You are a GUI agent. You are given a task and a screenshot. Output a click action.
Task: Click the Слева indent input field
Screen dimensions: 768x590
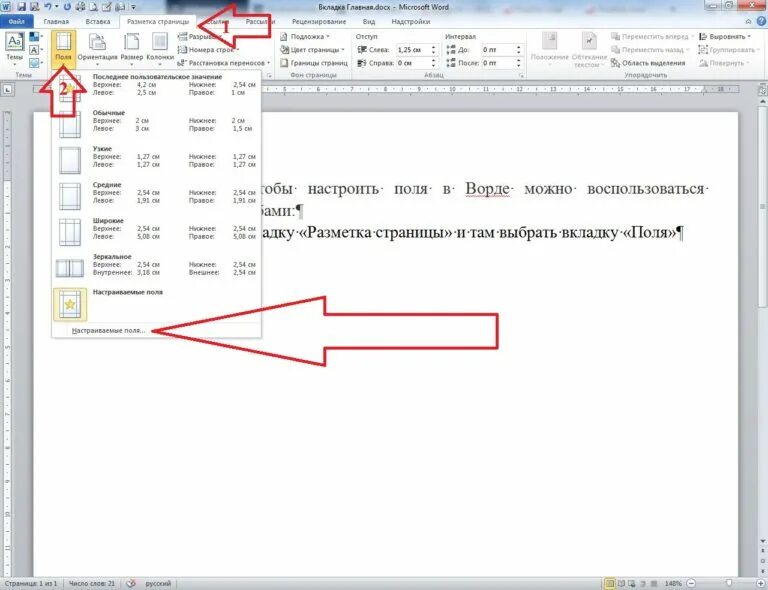(x=412, y=49)
